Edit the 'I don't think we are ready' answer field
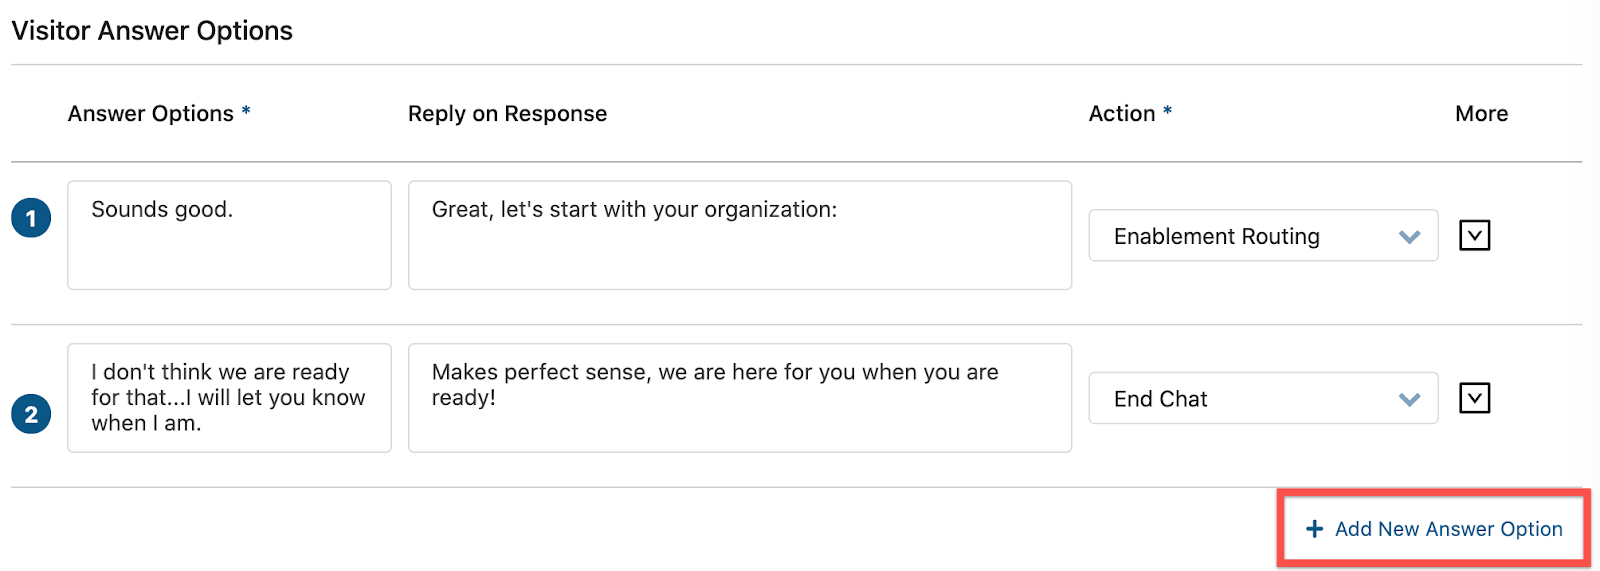 click(229, 398)
